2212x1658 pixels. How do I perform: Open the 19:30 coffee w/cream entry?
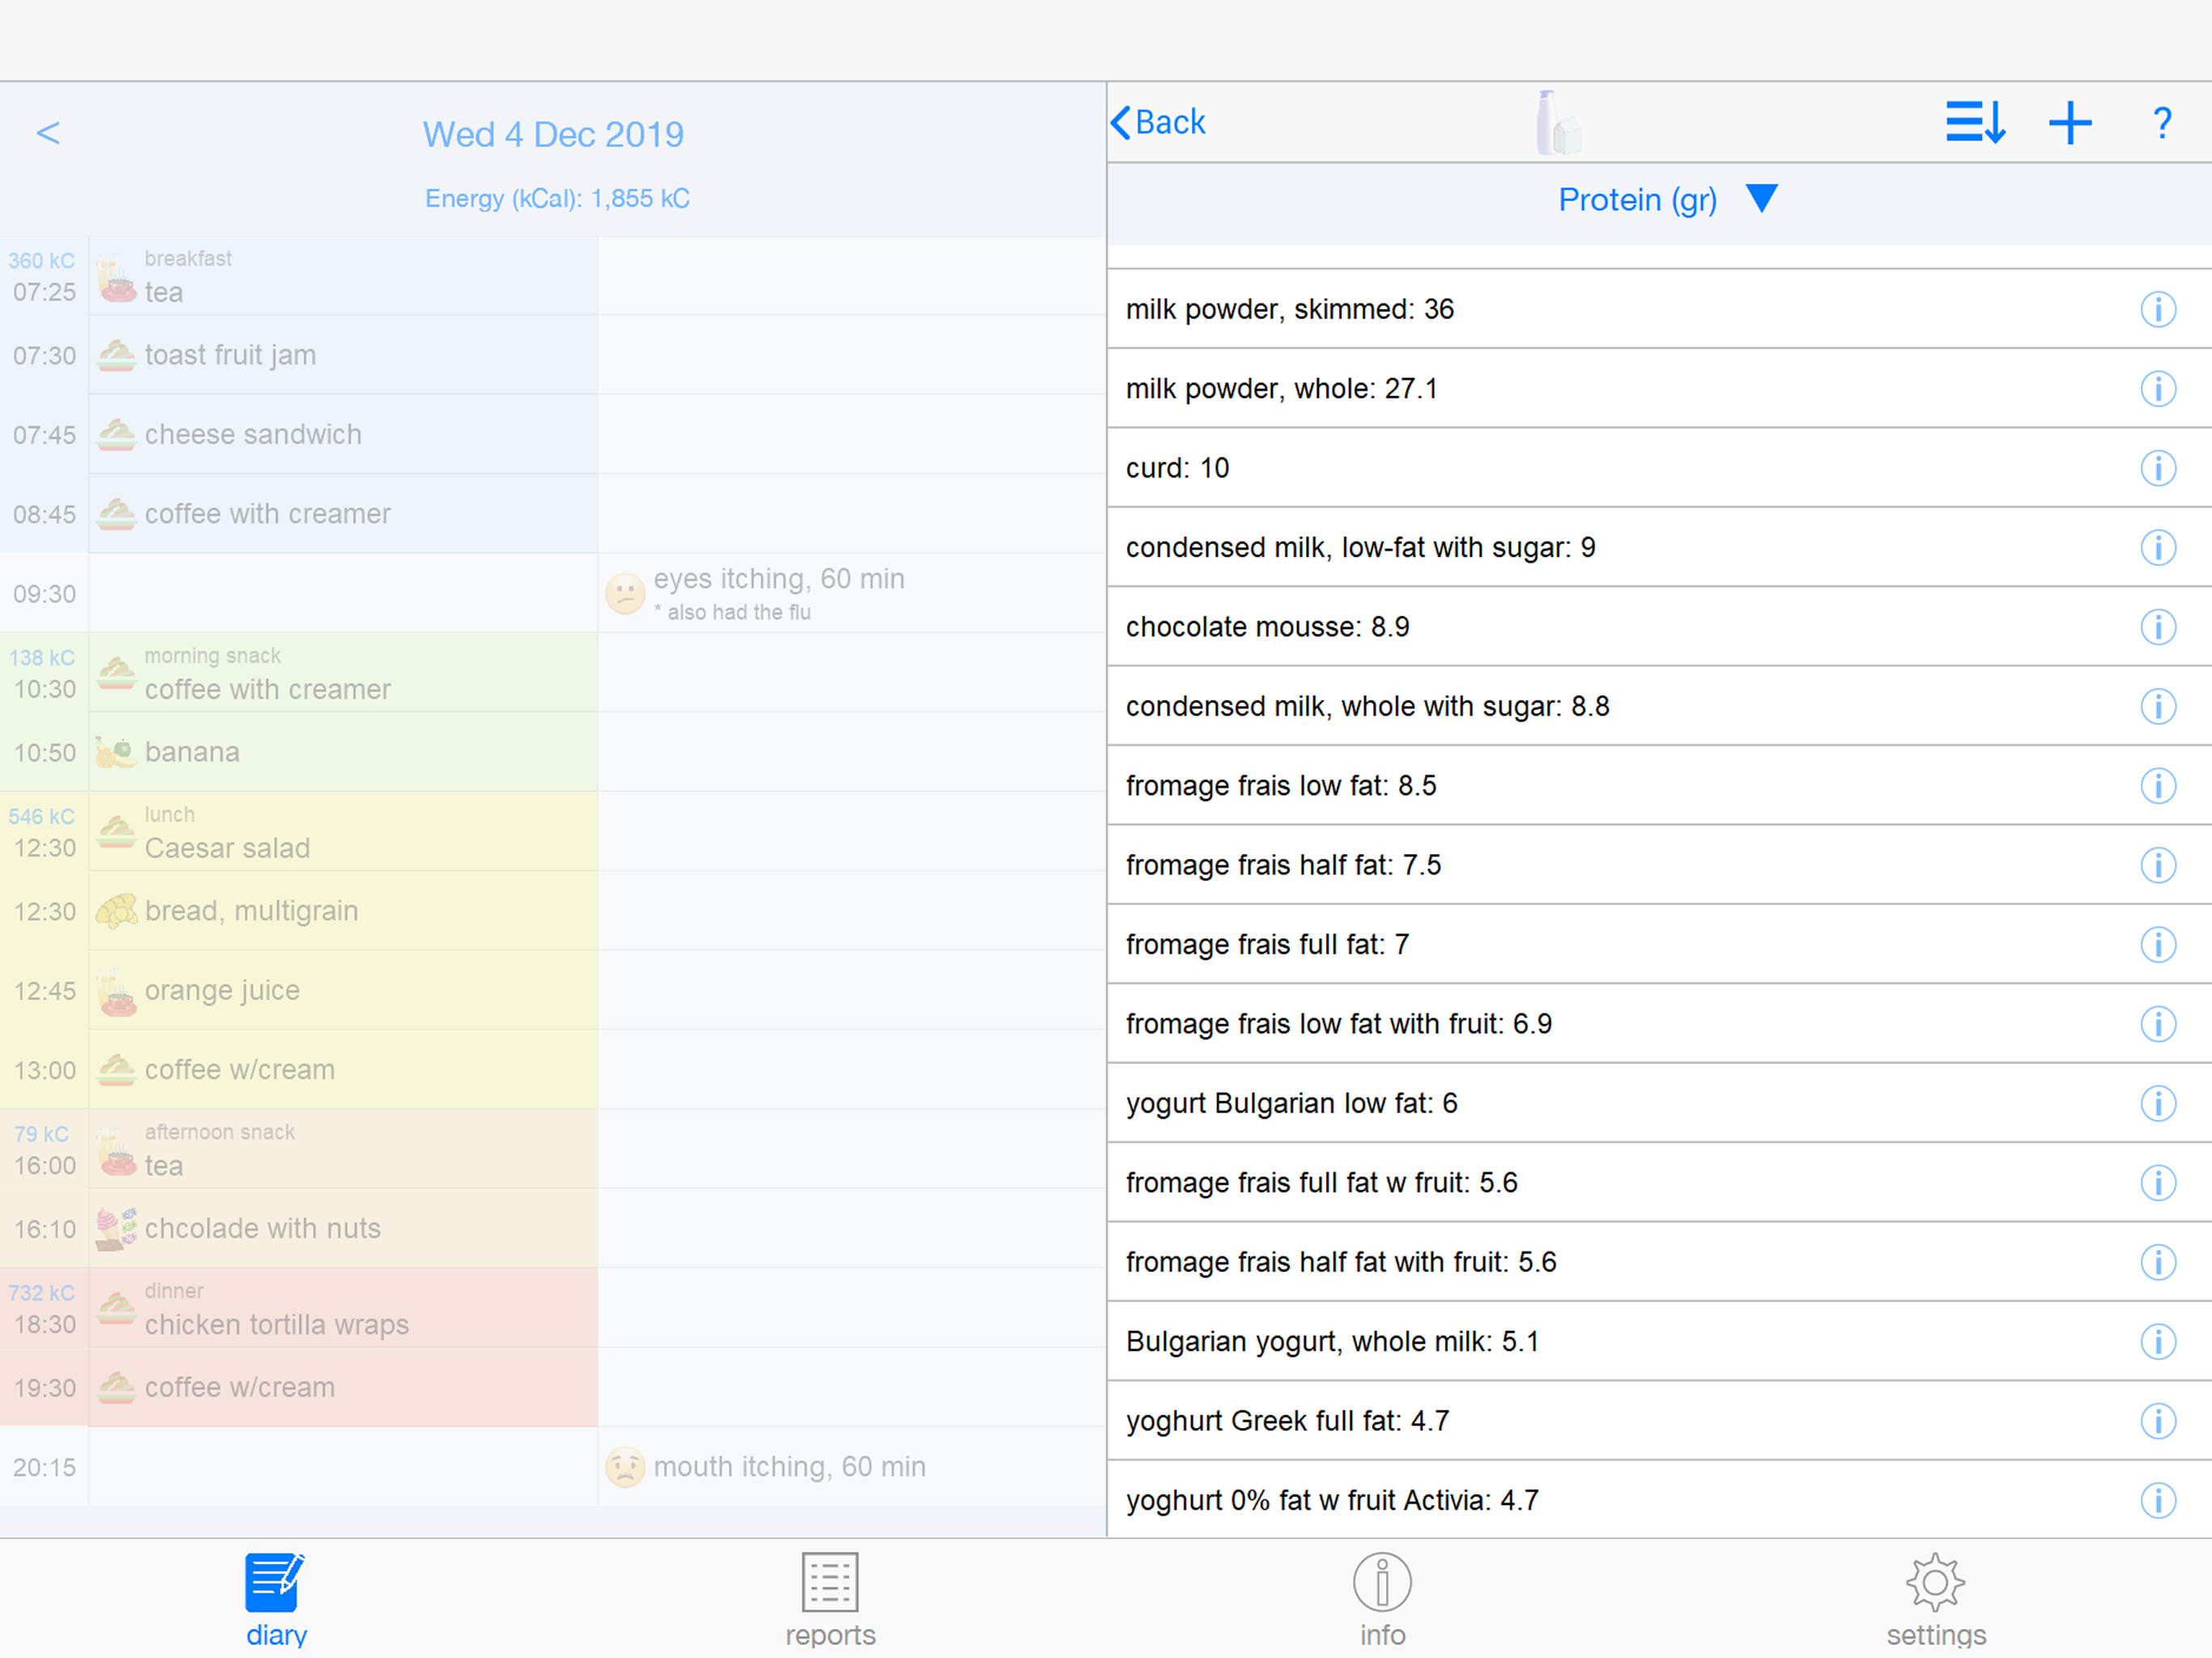point(343,1388)
